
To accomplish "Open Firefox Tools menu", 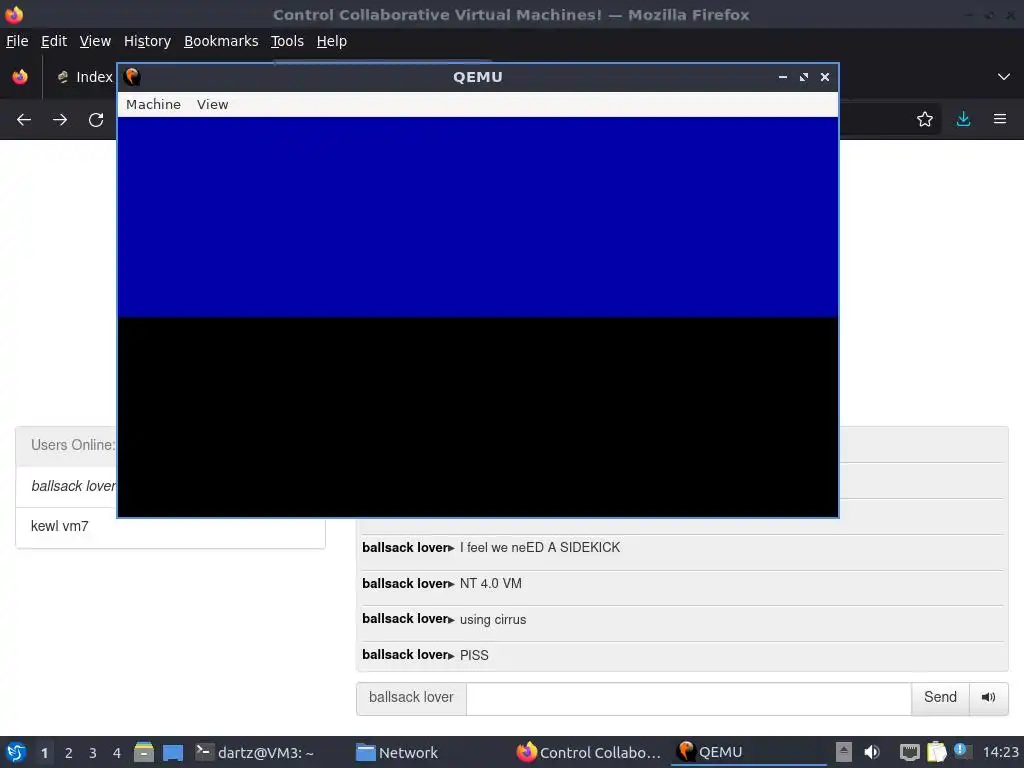I will coord(287,41).
